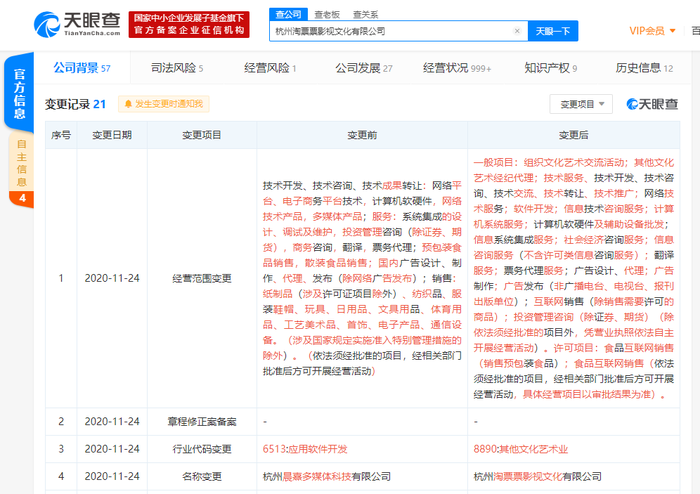Switch to 查老板 search tab

[x=327, y=15]
